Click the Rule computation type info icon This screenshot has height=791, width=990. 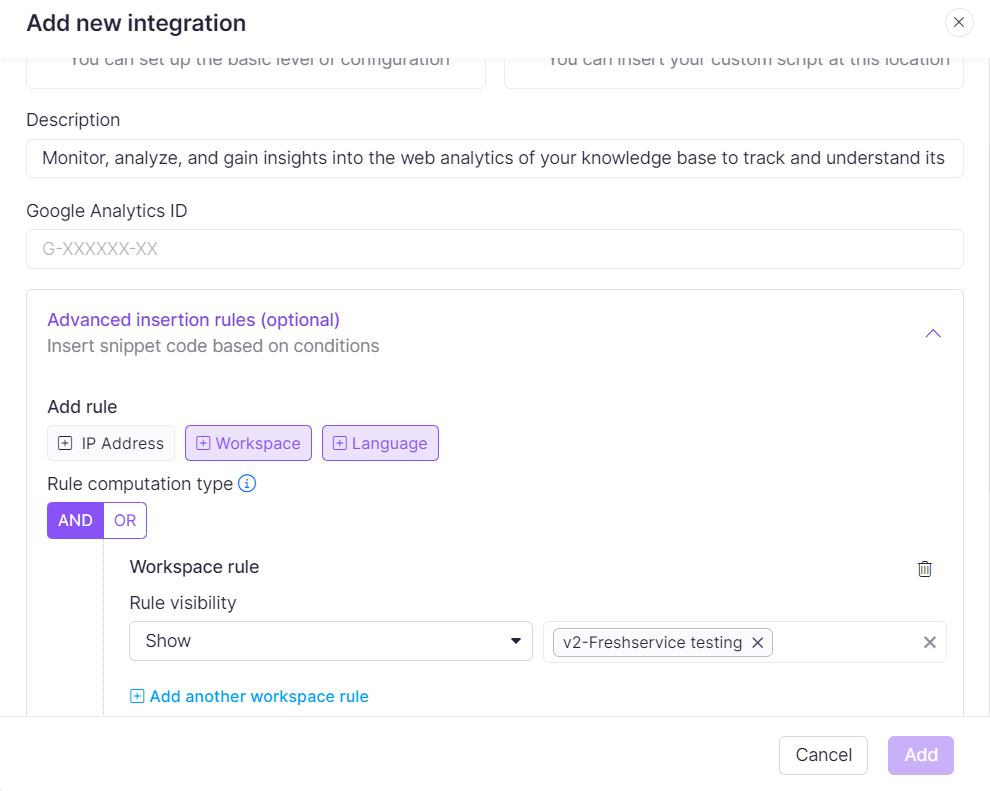click(x=247, y=484)
